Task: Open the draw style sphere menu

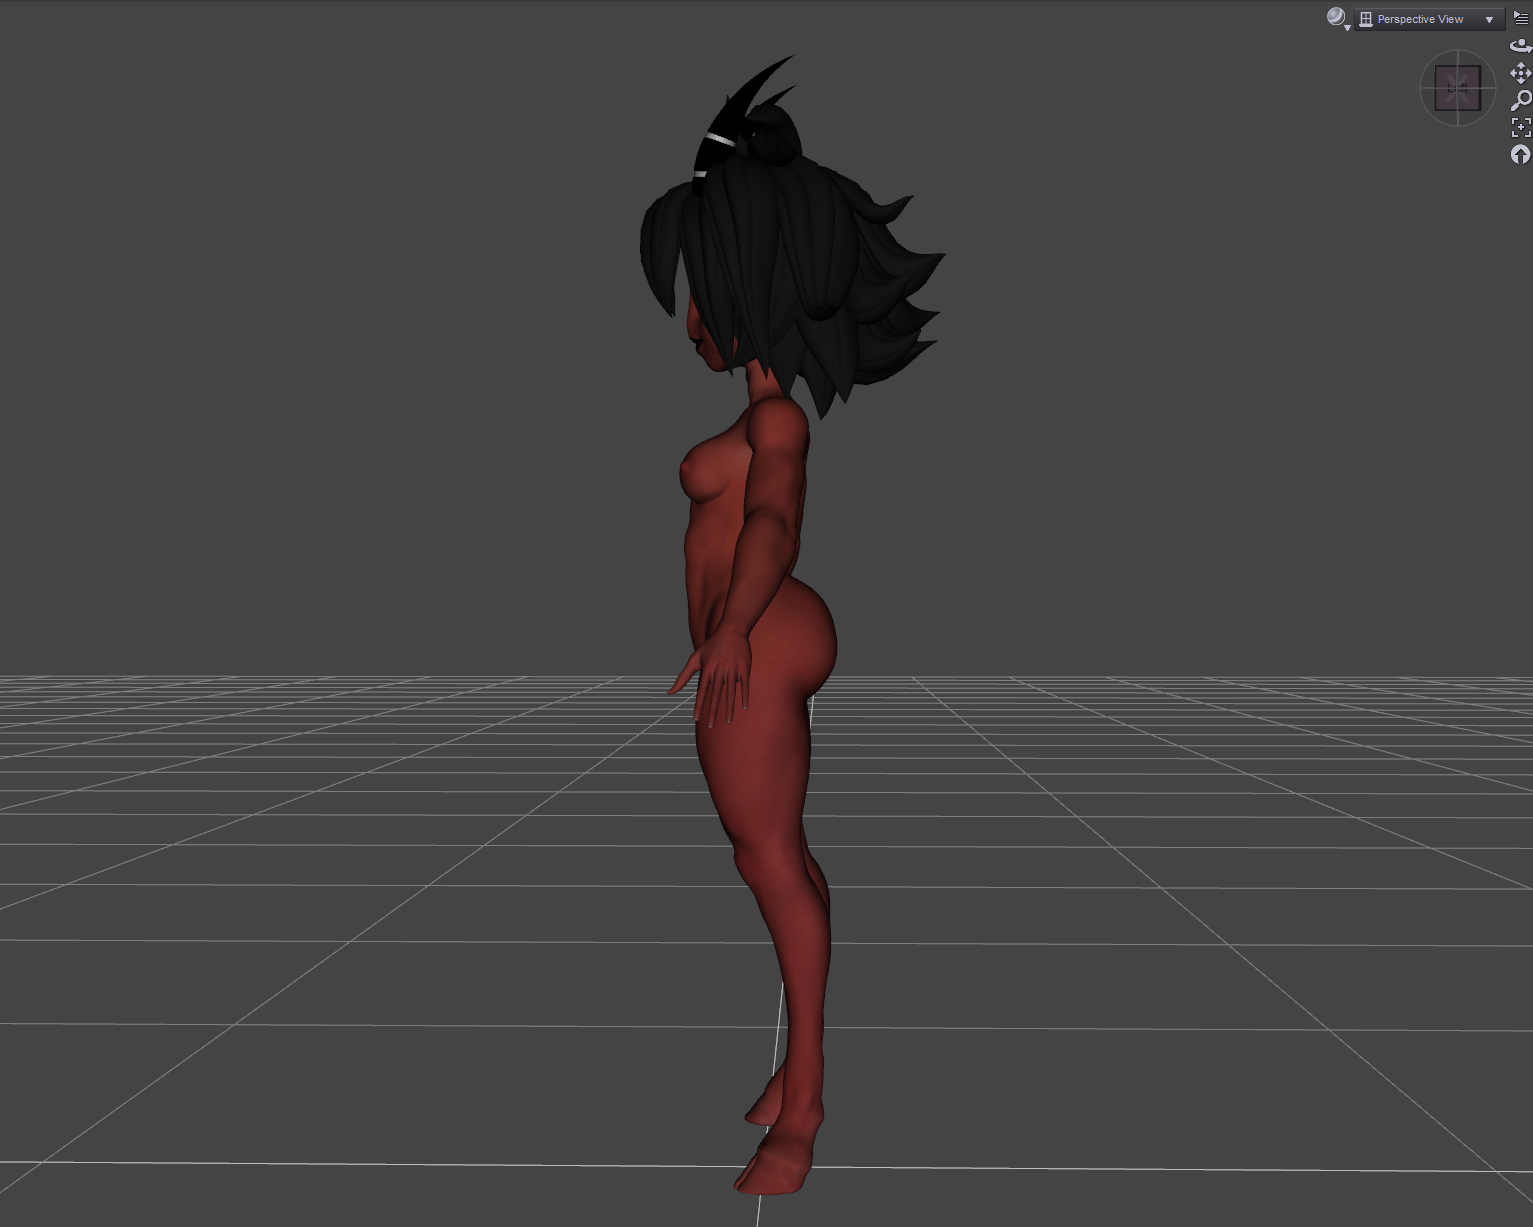Action: [1337, 18]
